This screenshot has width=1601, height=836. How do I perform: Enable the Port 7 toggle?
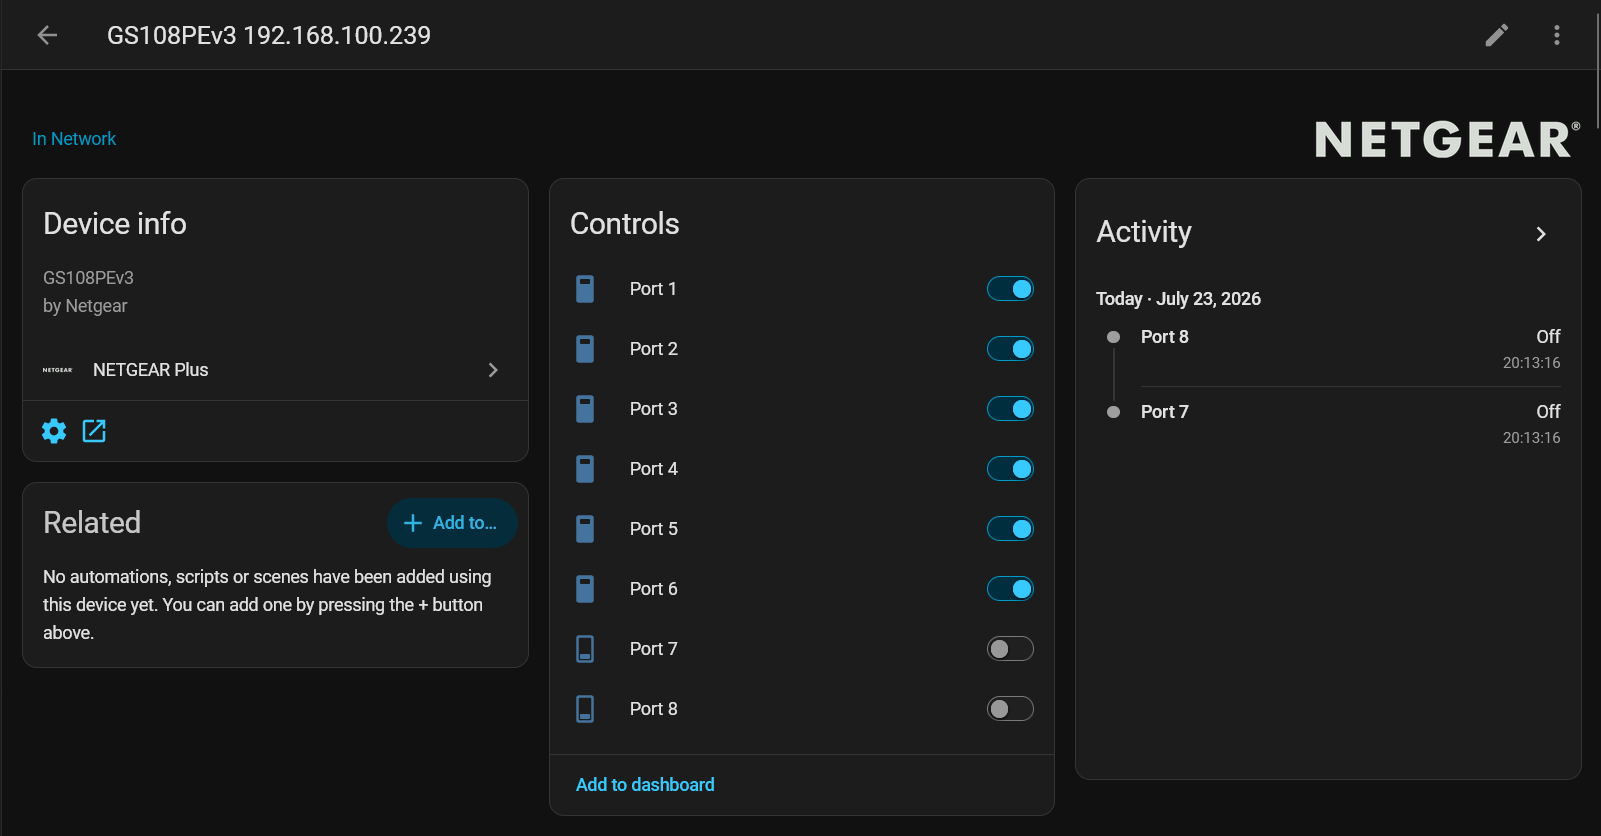1010,649
